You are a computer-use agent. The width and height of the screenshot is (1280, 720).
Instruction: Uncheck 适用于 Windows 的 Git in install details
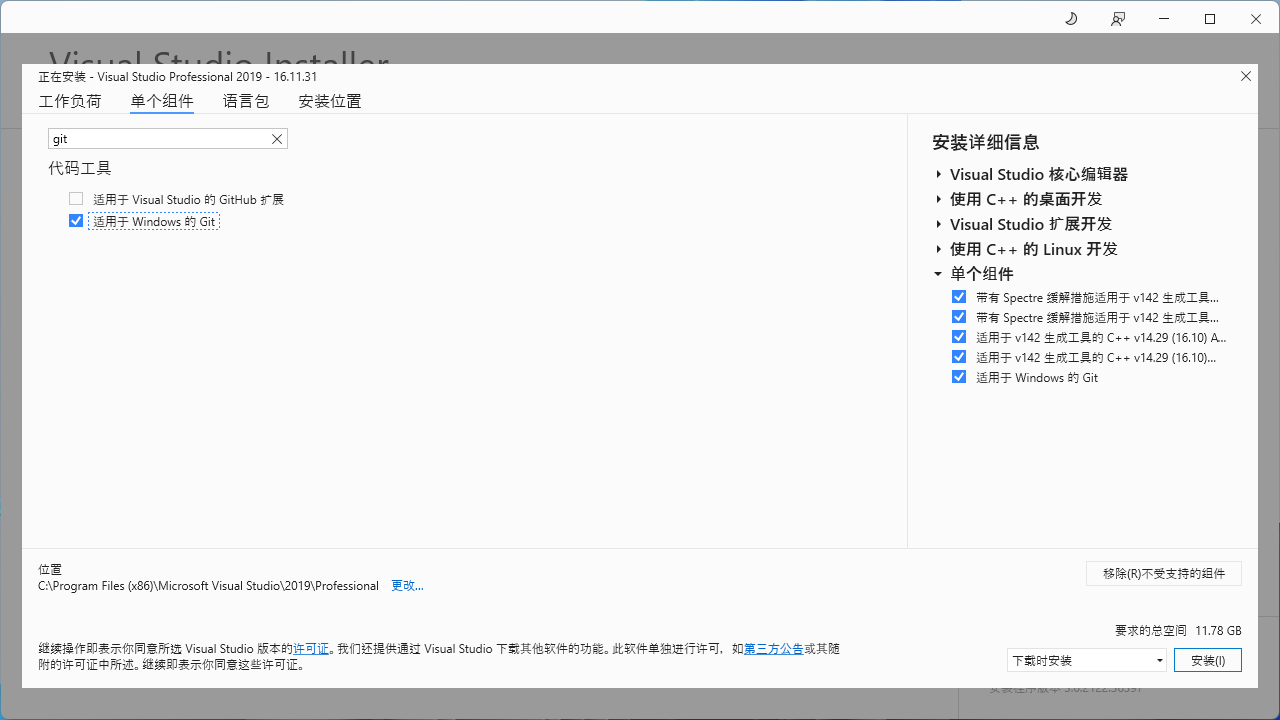pyautogui.click(x=959, y=377)
